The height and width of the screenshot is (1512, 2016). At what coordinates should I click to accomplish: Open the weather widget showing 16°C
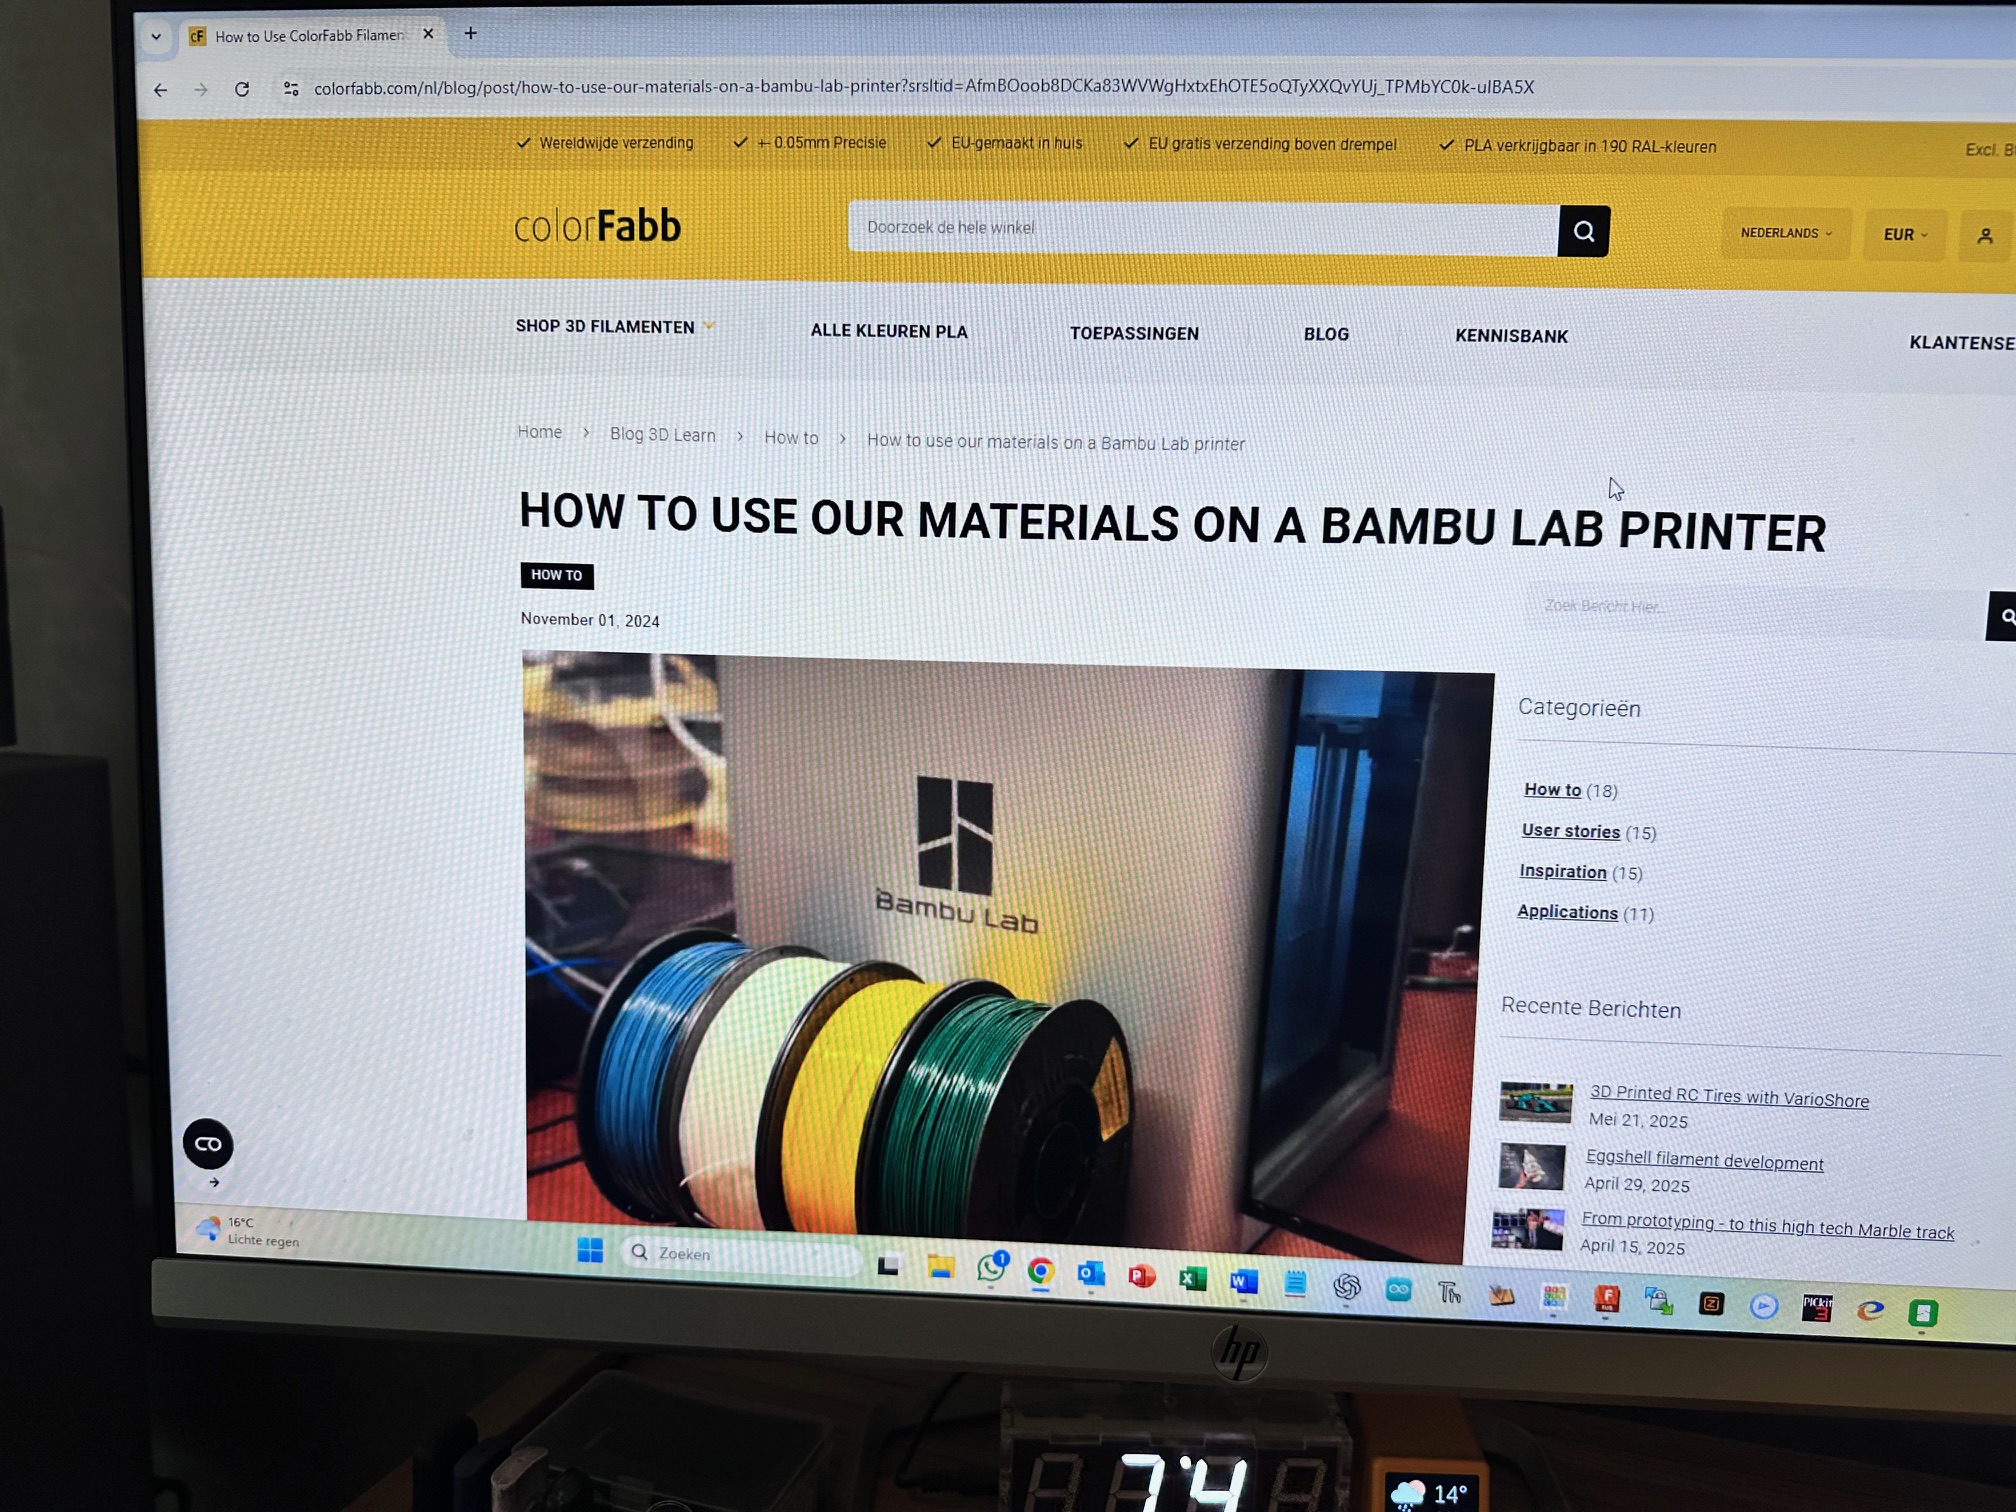coord(248,1231)
